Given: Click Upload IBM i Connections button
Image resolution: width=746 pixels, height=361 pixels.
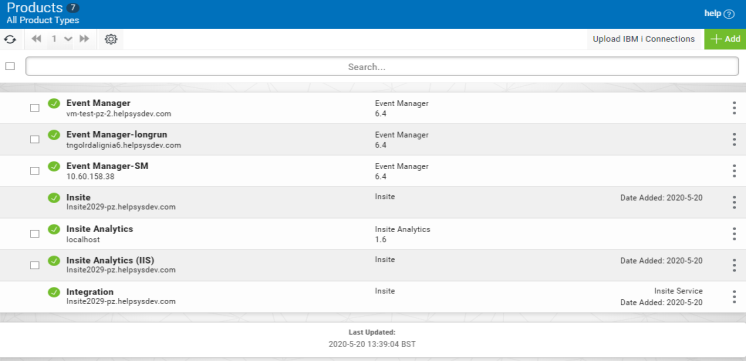Looking at the screenshot, I should coord(644,39).
